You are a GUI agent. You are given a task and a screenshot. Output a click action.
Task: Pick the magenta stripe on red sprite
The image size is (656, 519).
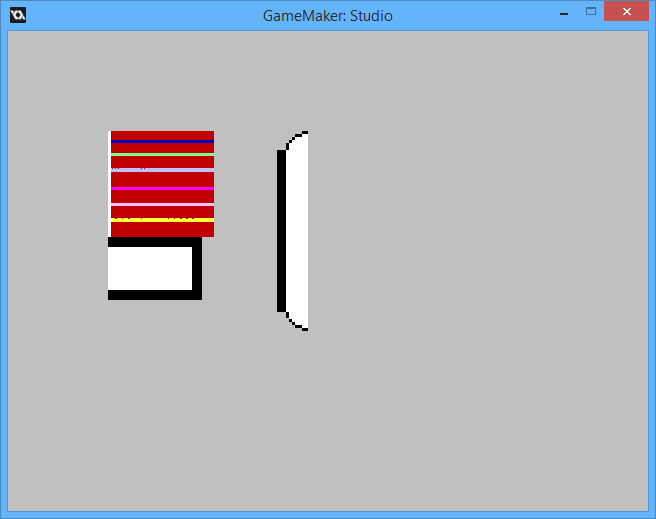tap(162, 188)
